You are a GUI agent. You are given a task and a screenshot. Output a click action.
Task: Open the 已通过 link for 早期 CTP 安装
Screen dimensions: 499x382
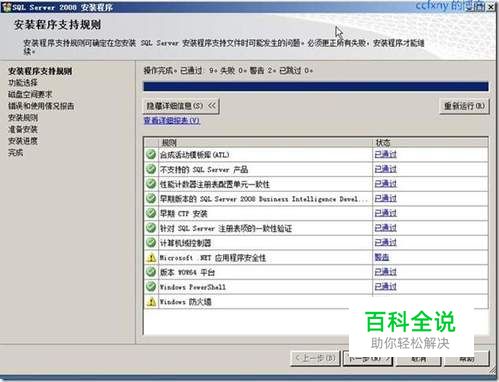(x=386, y=213)
